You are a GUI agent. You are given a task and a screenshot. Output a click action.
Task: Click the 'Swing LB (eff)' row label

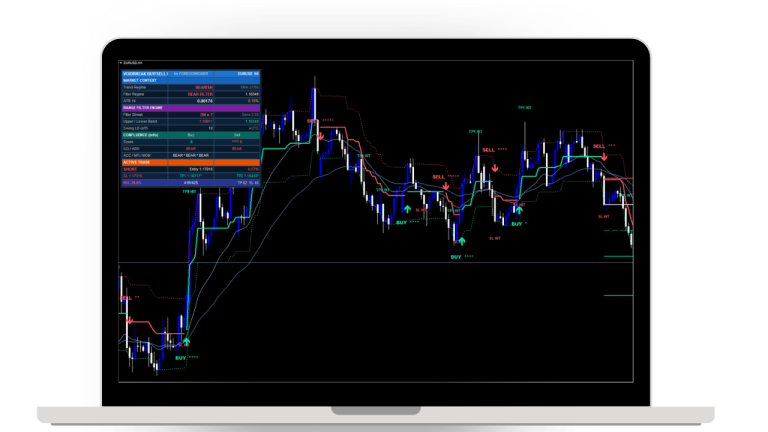pyautogui.click(x=136, y=128)
